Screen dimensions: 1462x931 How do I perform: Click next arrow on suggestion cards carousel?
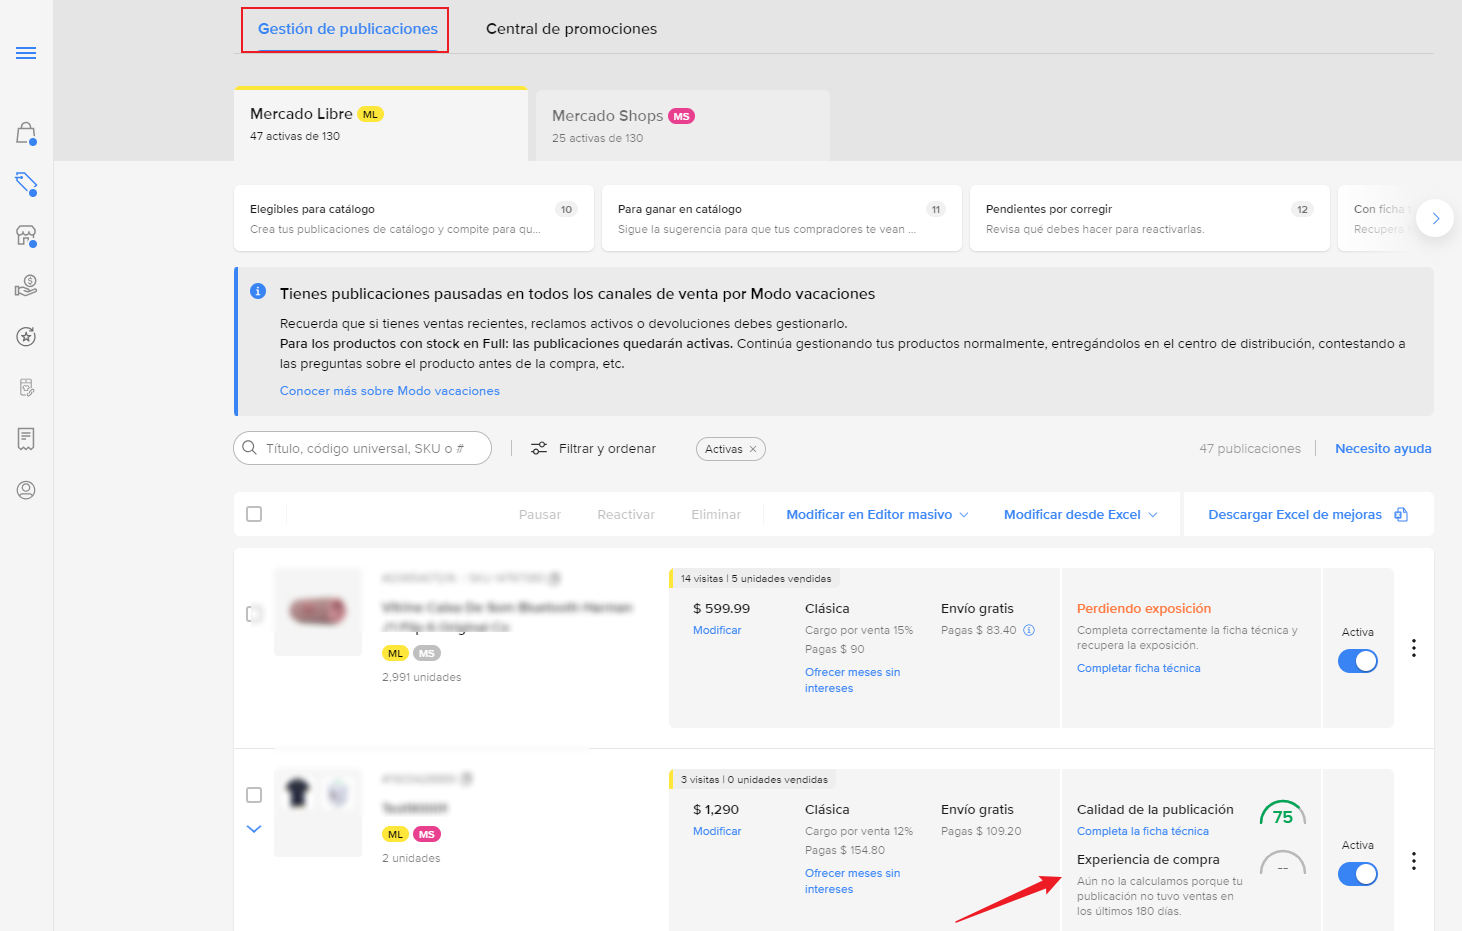(x=1435, y=218)
